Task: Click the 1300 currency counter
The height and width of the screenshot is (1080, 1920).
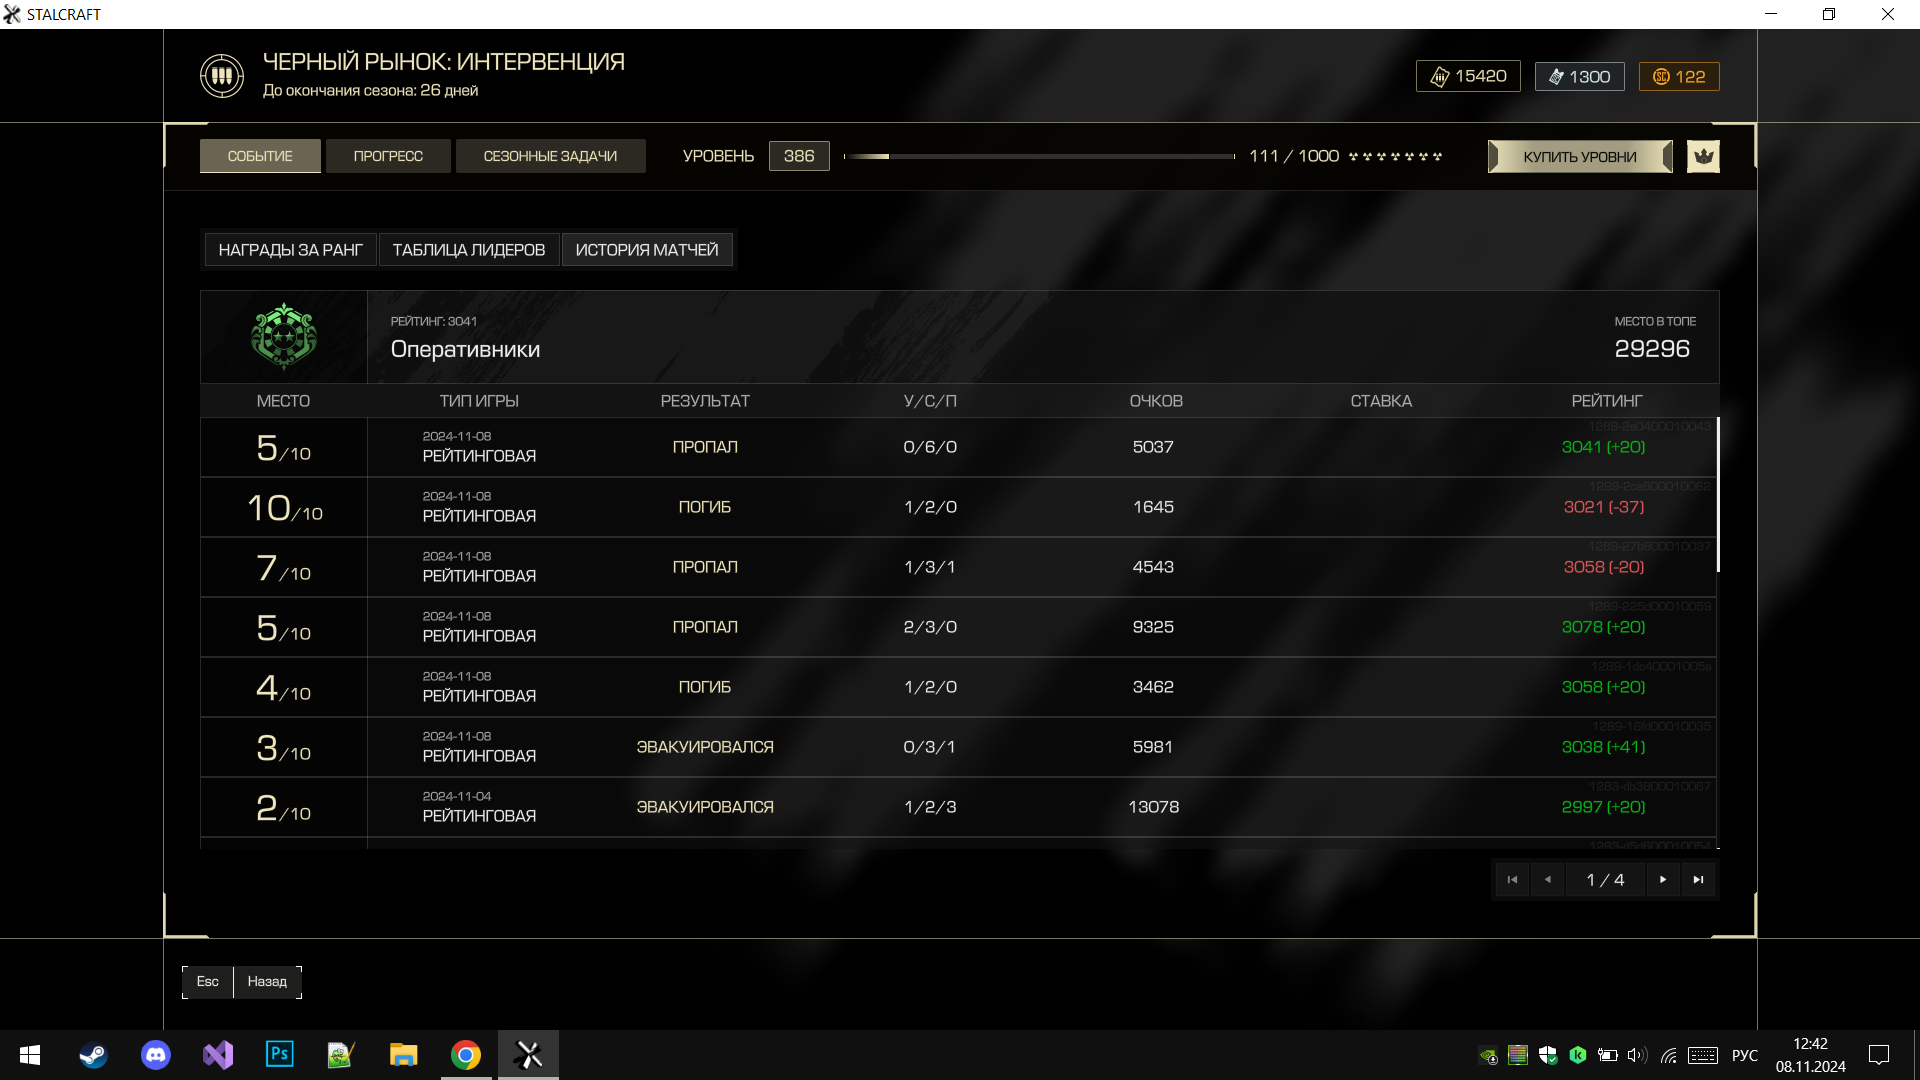Action: click(x=1580, y=77)
